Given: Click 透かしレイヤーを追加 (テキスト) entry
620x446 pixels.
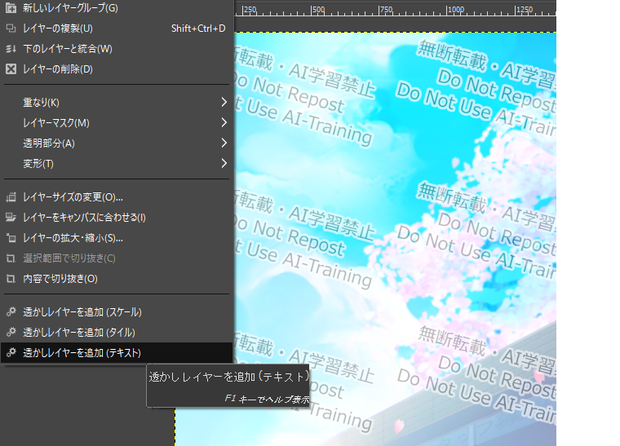Looking at the screenshot, I should [x=117, y=353].
